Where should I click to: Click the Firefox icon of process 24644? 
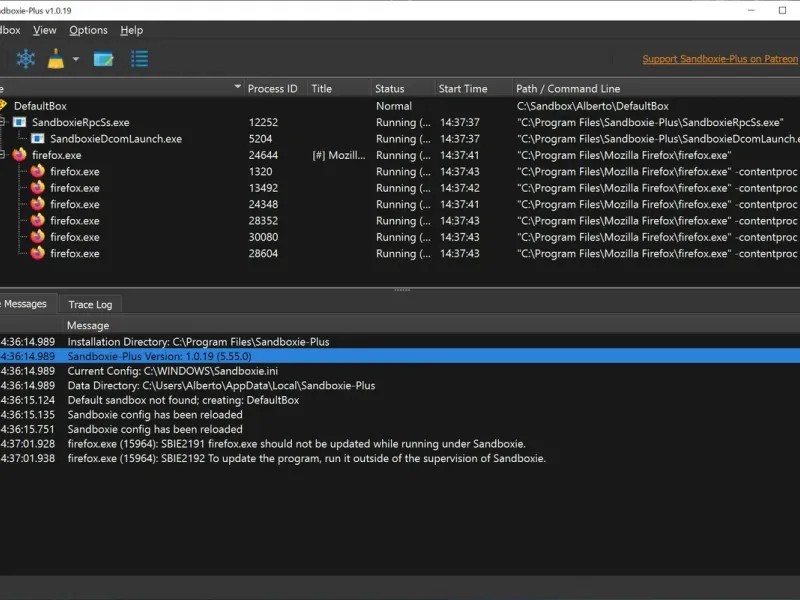(19, 155)
